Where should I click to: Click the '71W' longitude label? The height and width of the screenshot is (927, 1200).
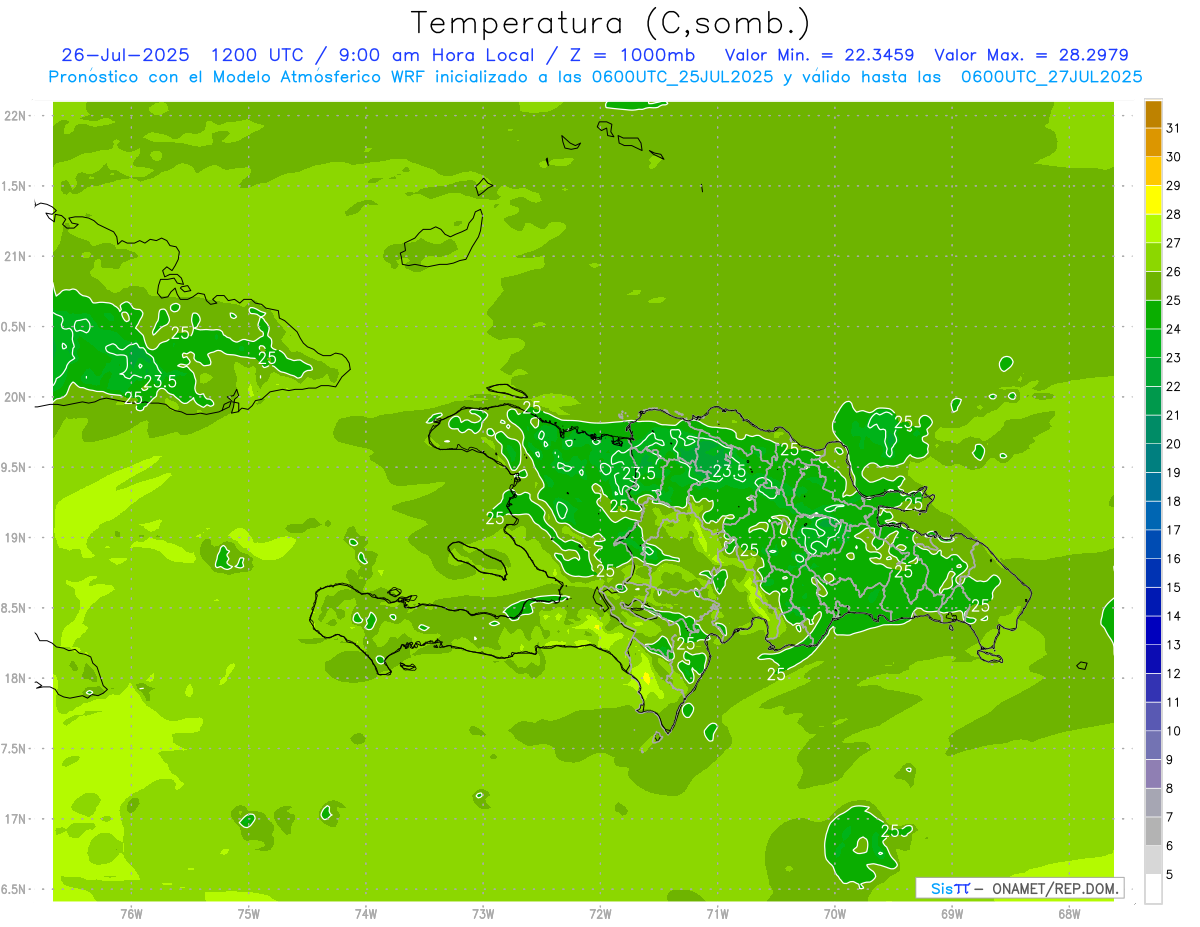point(717,913)
